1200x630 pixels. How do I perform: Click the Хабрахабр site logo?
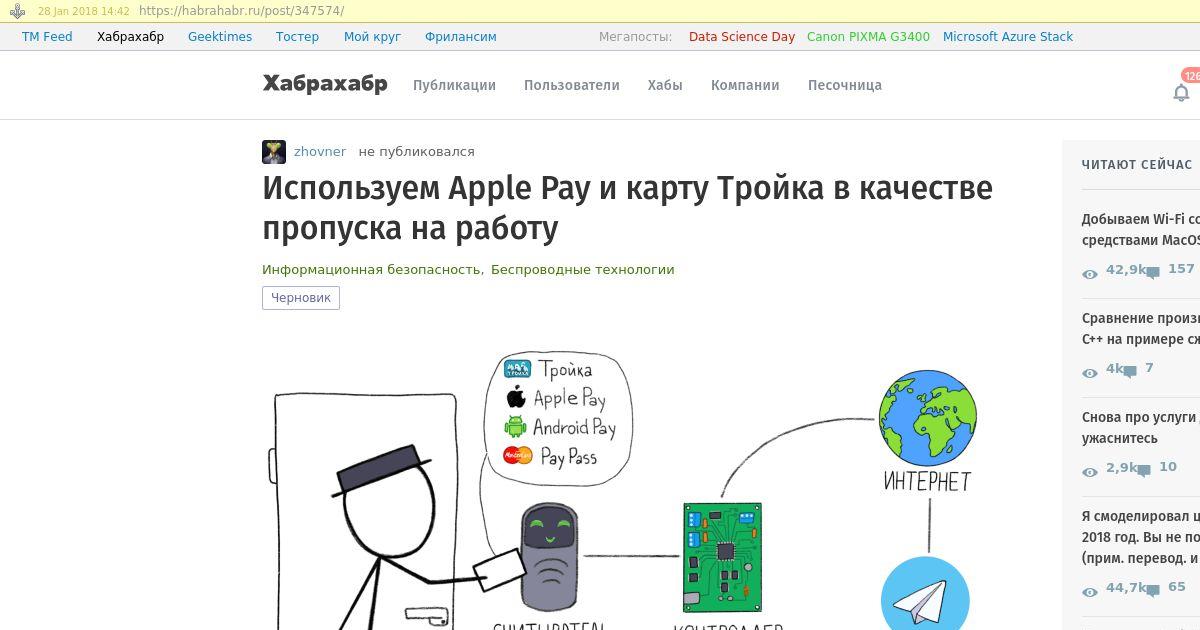(x=325, y=83)
